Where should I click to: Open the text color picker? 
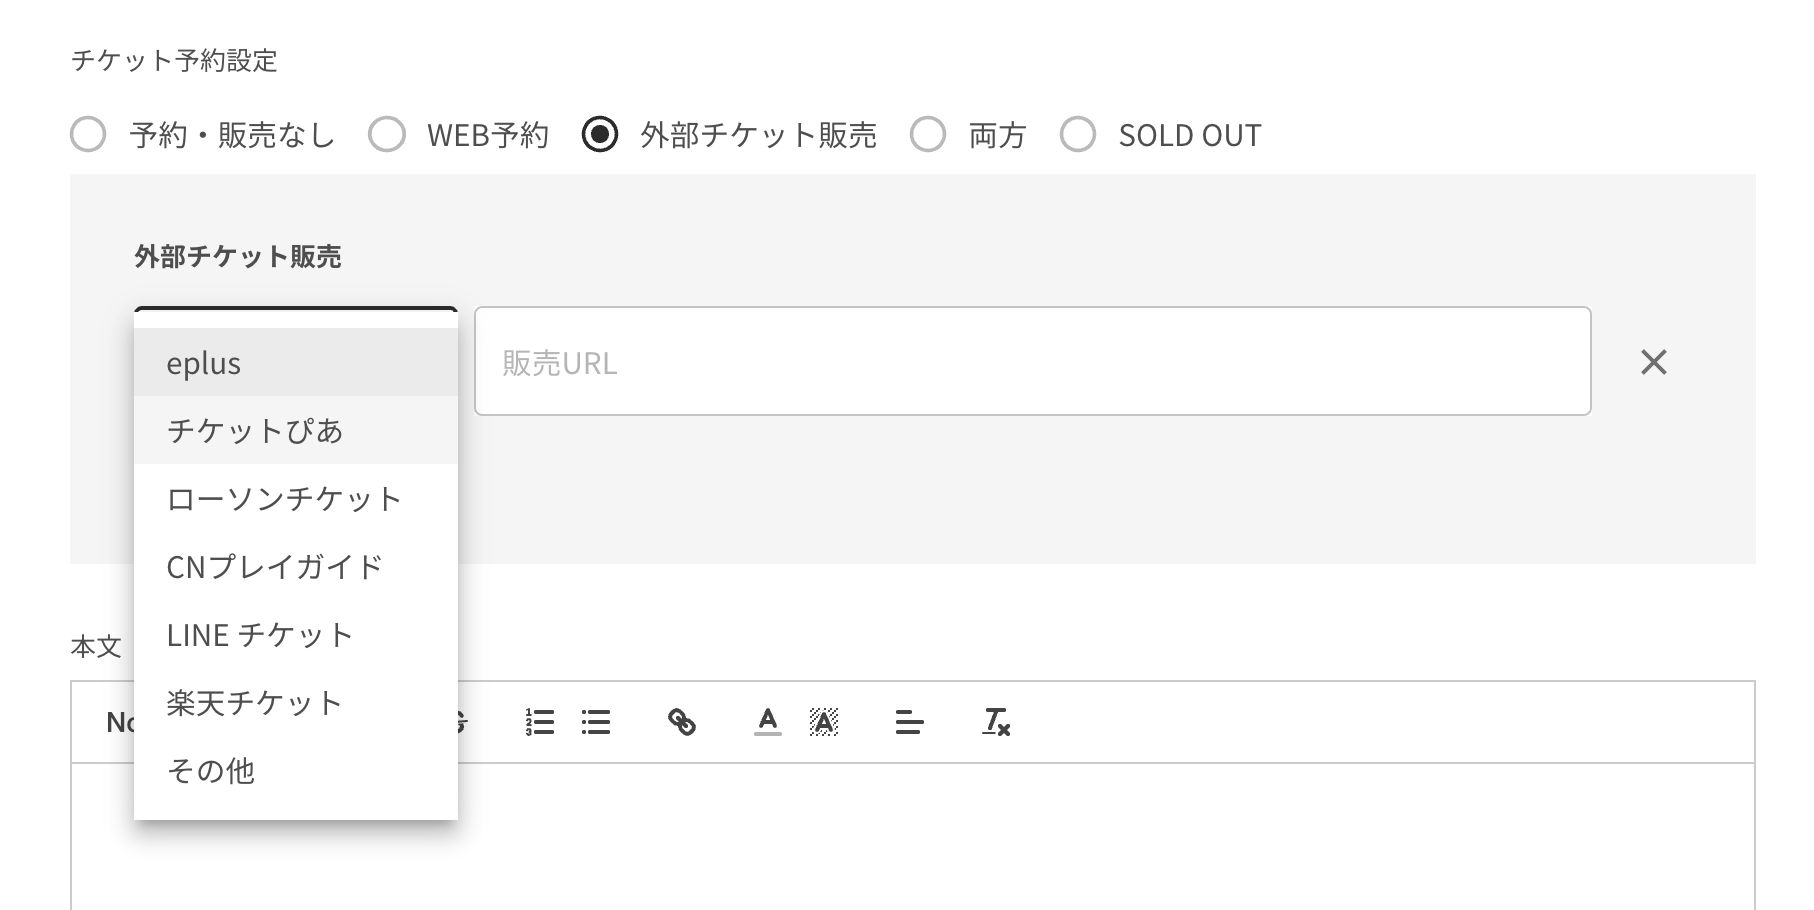tap(768, 722)
